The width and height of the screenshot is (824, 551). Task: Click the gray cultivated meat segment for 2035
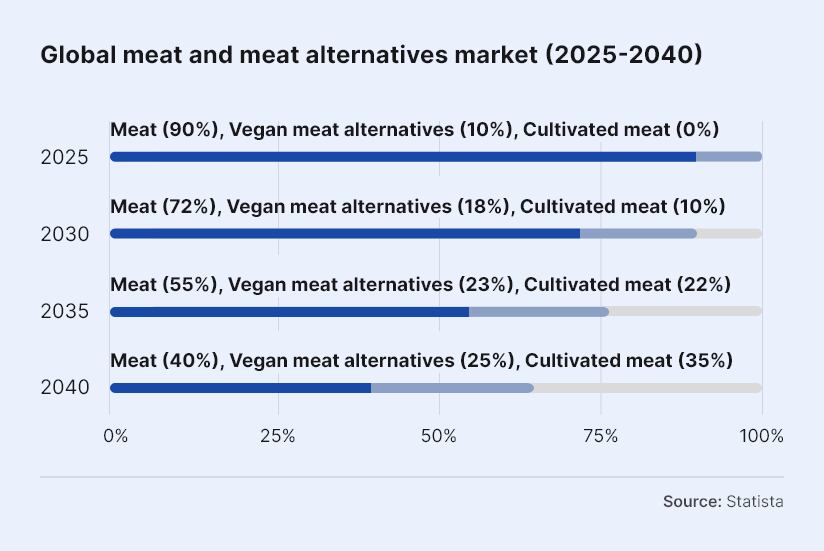click(x=685, y=311)
